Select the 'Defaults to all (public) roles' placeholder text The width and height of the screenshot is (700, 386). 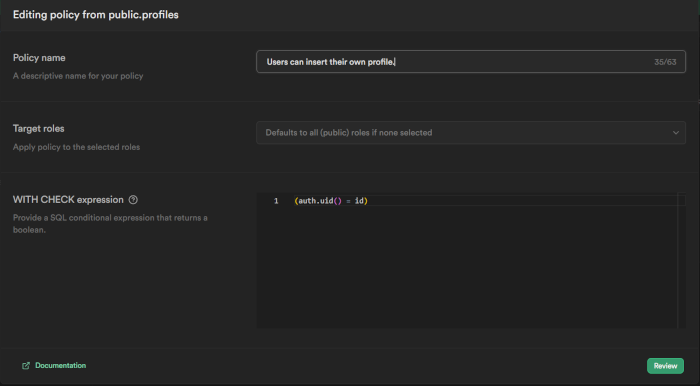click(349, 133)
